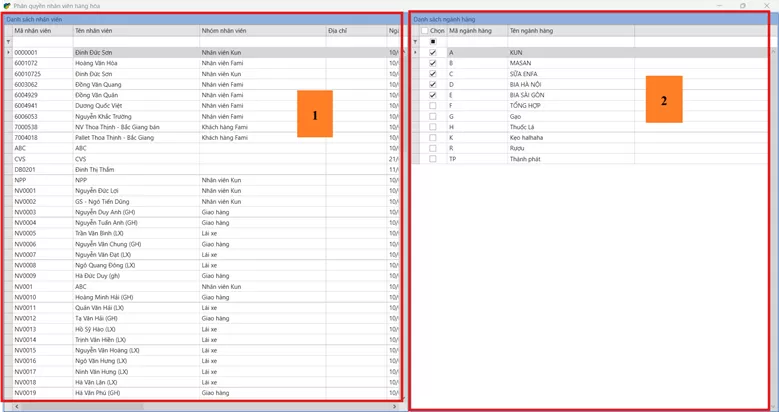Select employee Ngô Quang Đông (LX)
The height and width of the screenshot is (412, 779).
pyautogui.click(x=105, y=265)
